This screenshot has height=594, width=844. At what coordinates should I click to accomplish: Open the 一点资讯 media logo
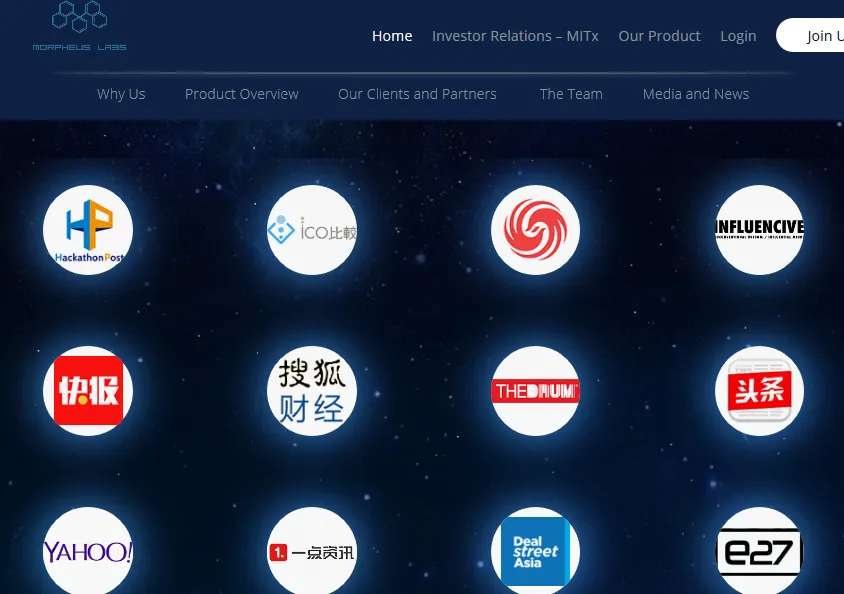(312, 551)
